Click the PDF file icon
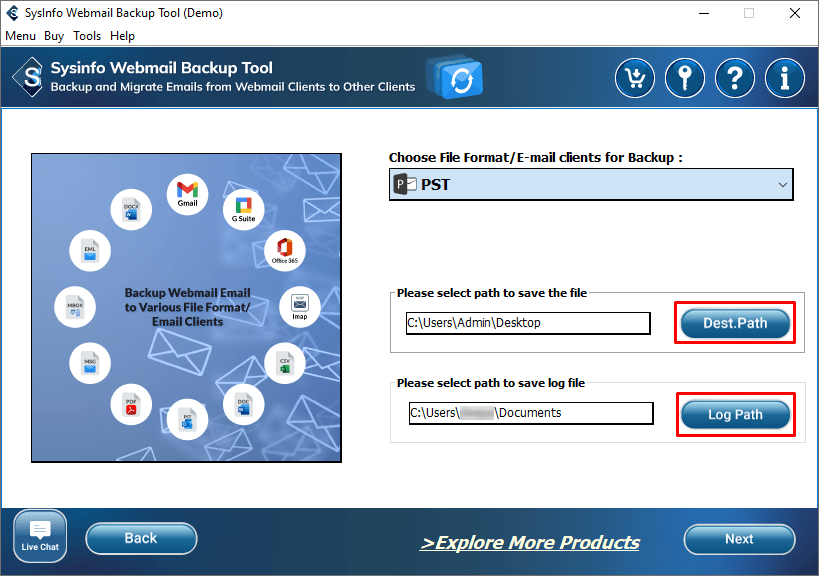 click(x=131, y=404)
